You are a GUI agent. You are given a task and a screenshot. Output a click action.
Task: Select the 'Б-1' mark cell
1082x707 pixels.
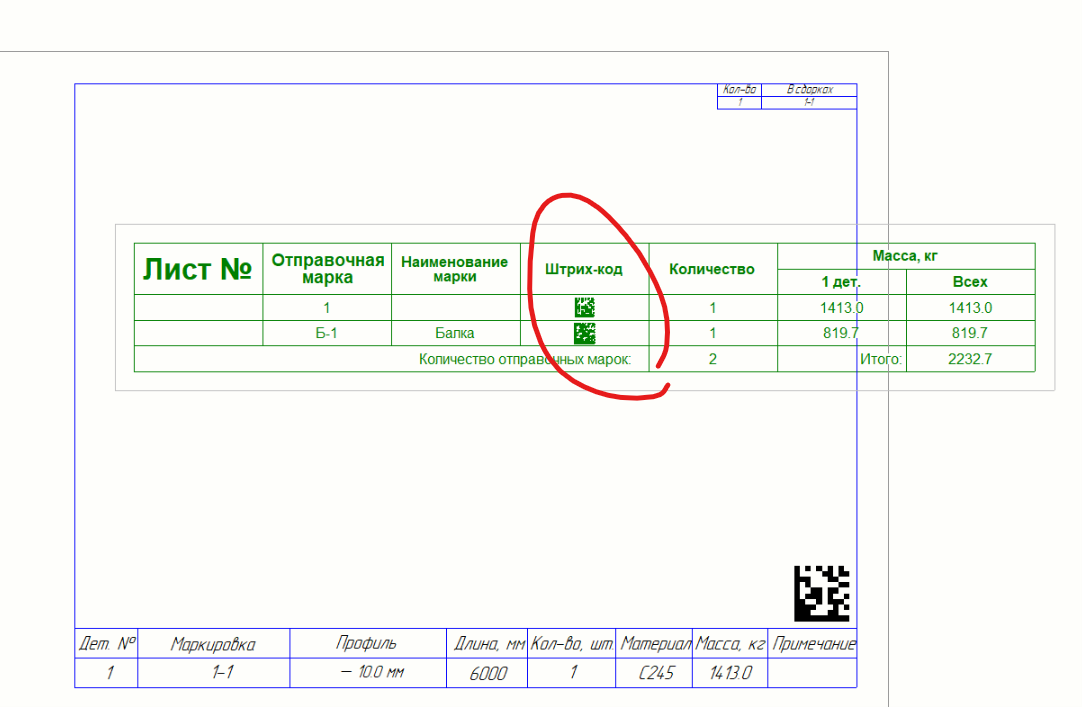327,333
